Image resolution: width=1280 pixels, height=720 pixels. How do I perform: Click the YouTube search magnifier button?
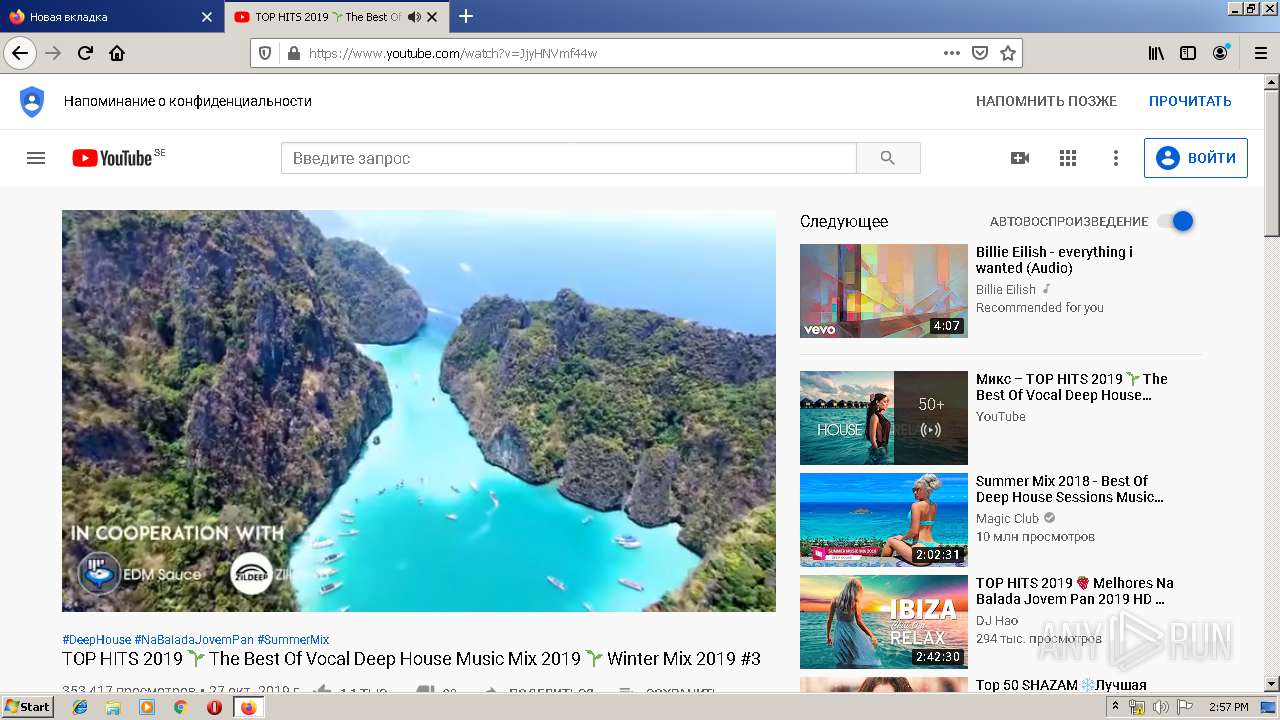click(888, 158)
